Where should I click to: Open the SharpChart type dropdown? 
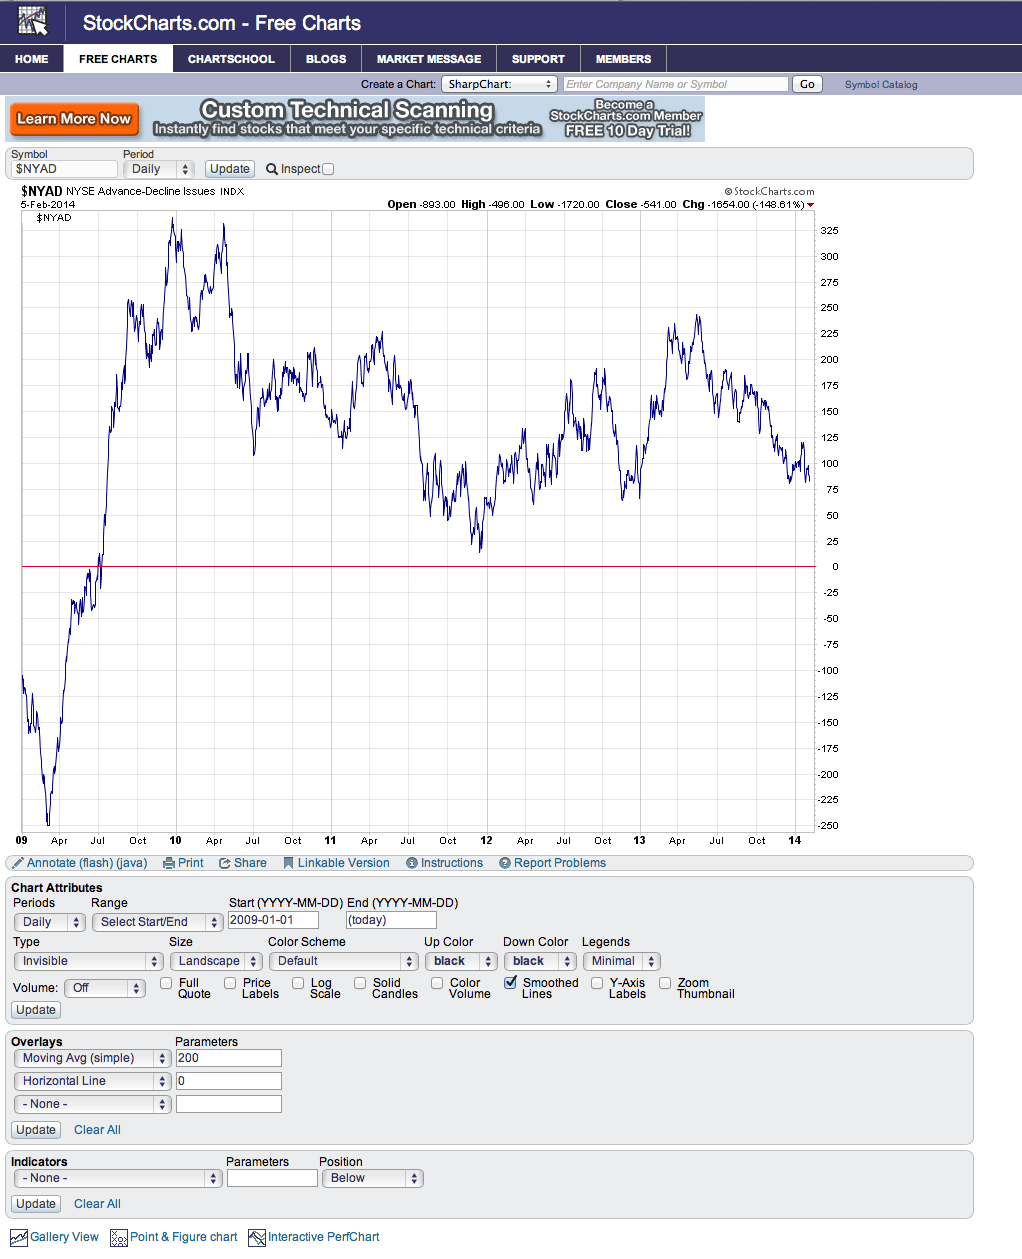[x=499, y=84]
